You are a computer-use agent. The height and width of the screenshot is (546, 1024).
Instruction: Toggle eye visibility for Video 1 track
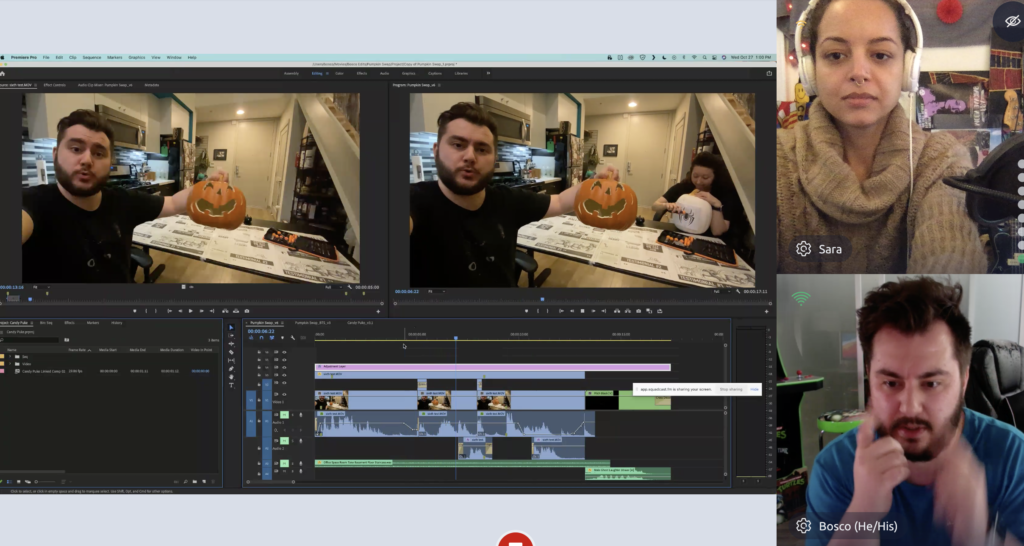pos(283,394)
